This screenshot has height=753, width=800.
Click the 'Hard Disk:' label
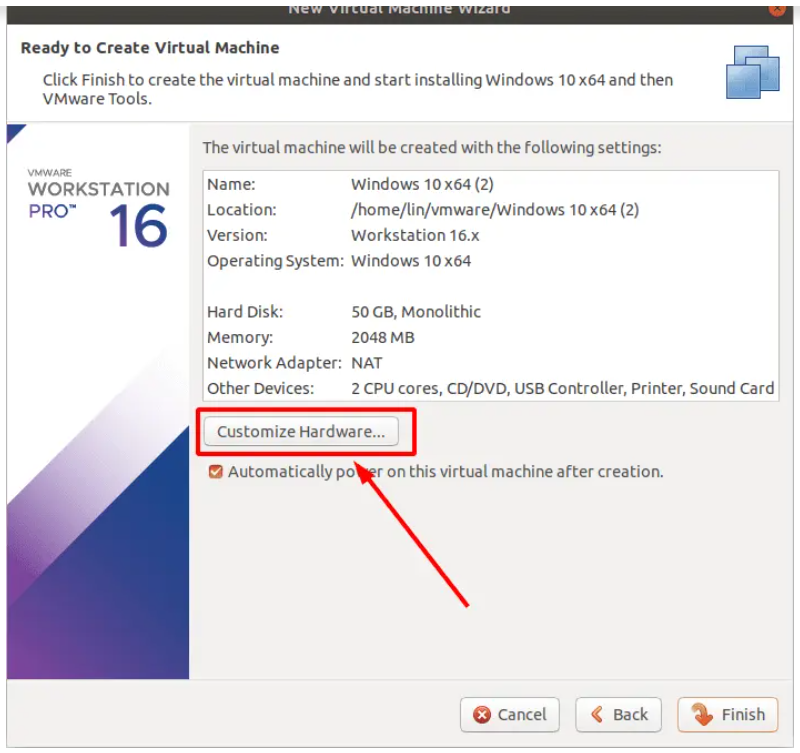[x=245, y=312]
